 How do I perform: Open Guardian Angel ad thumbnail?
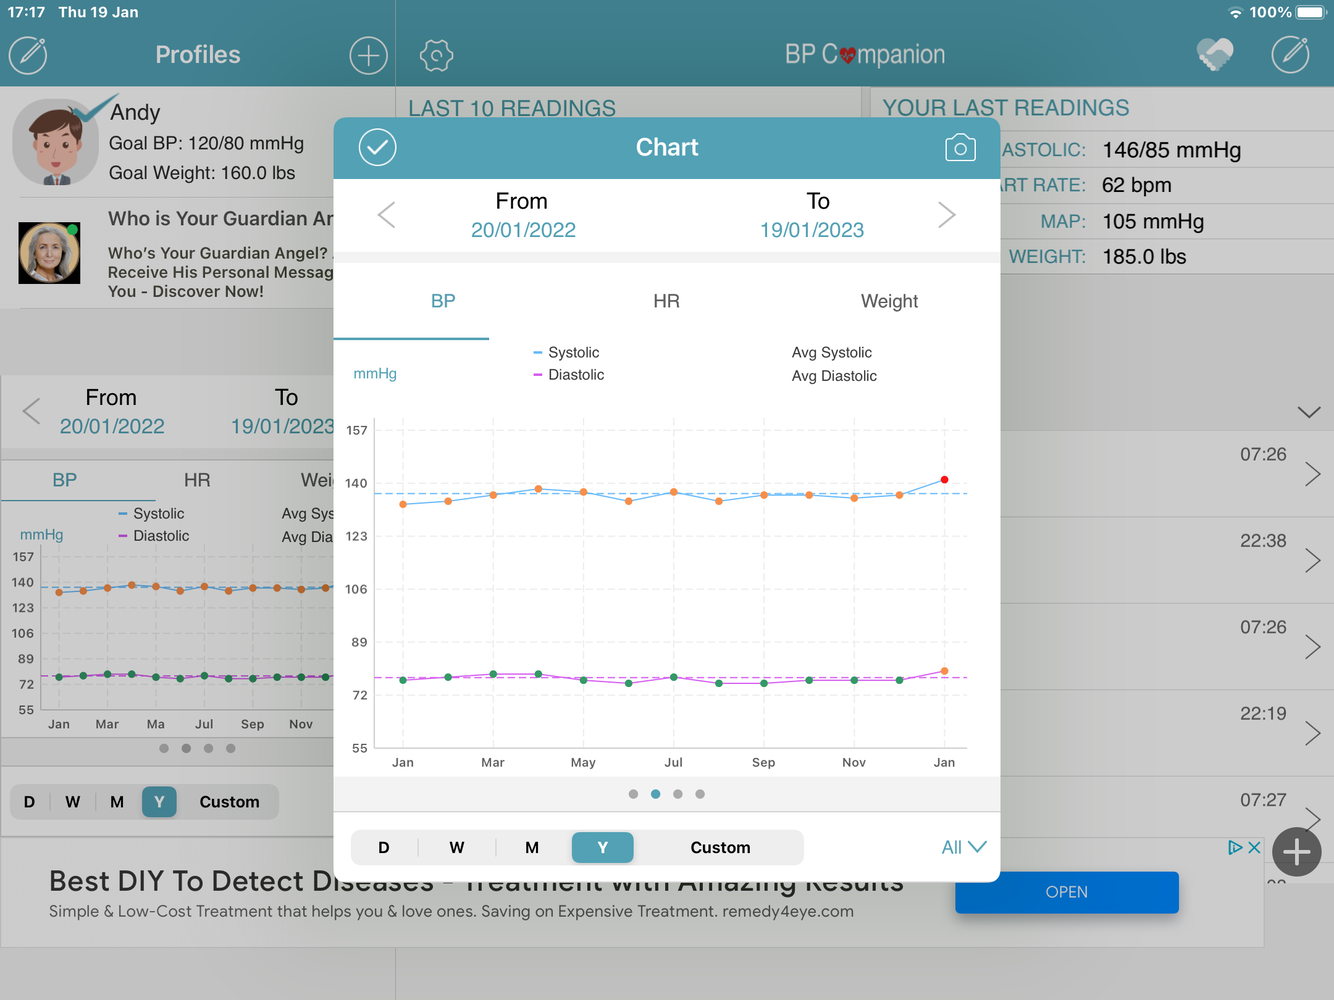[x=49, y=253]
